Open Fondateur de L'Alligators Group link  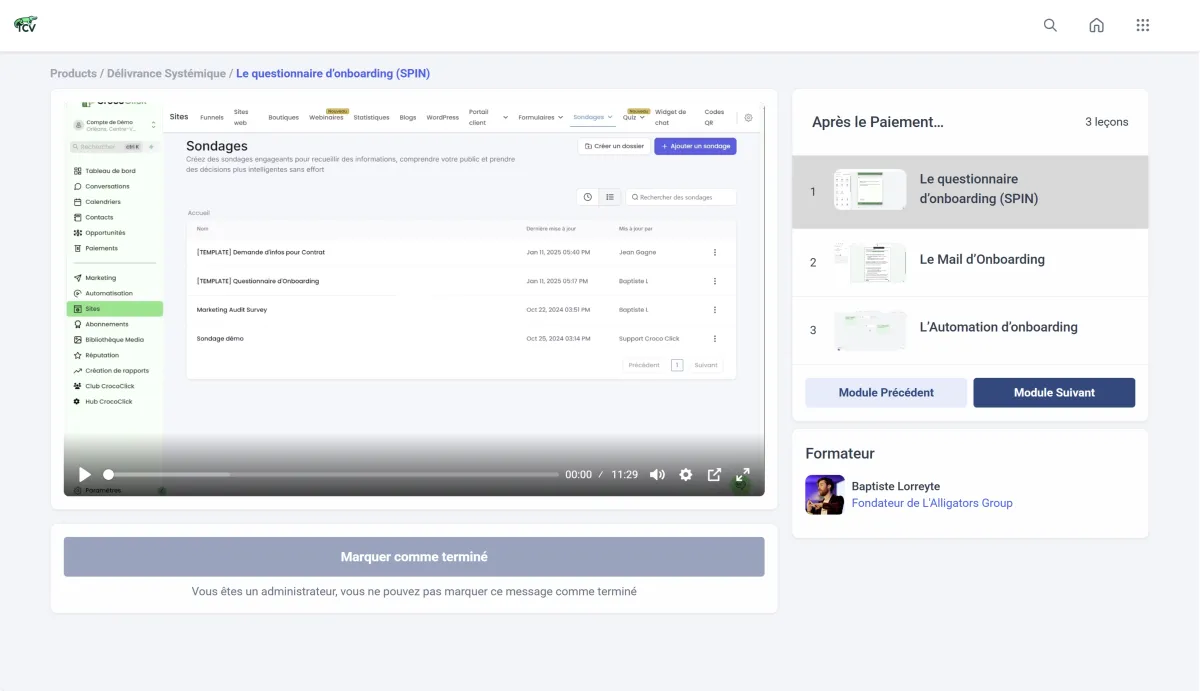click(932, 503)
